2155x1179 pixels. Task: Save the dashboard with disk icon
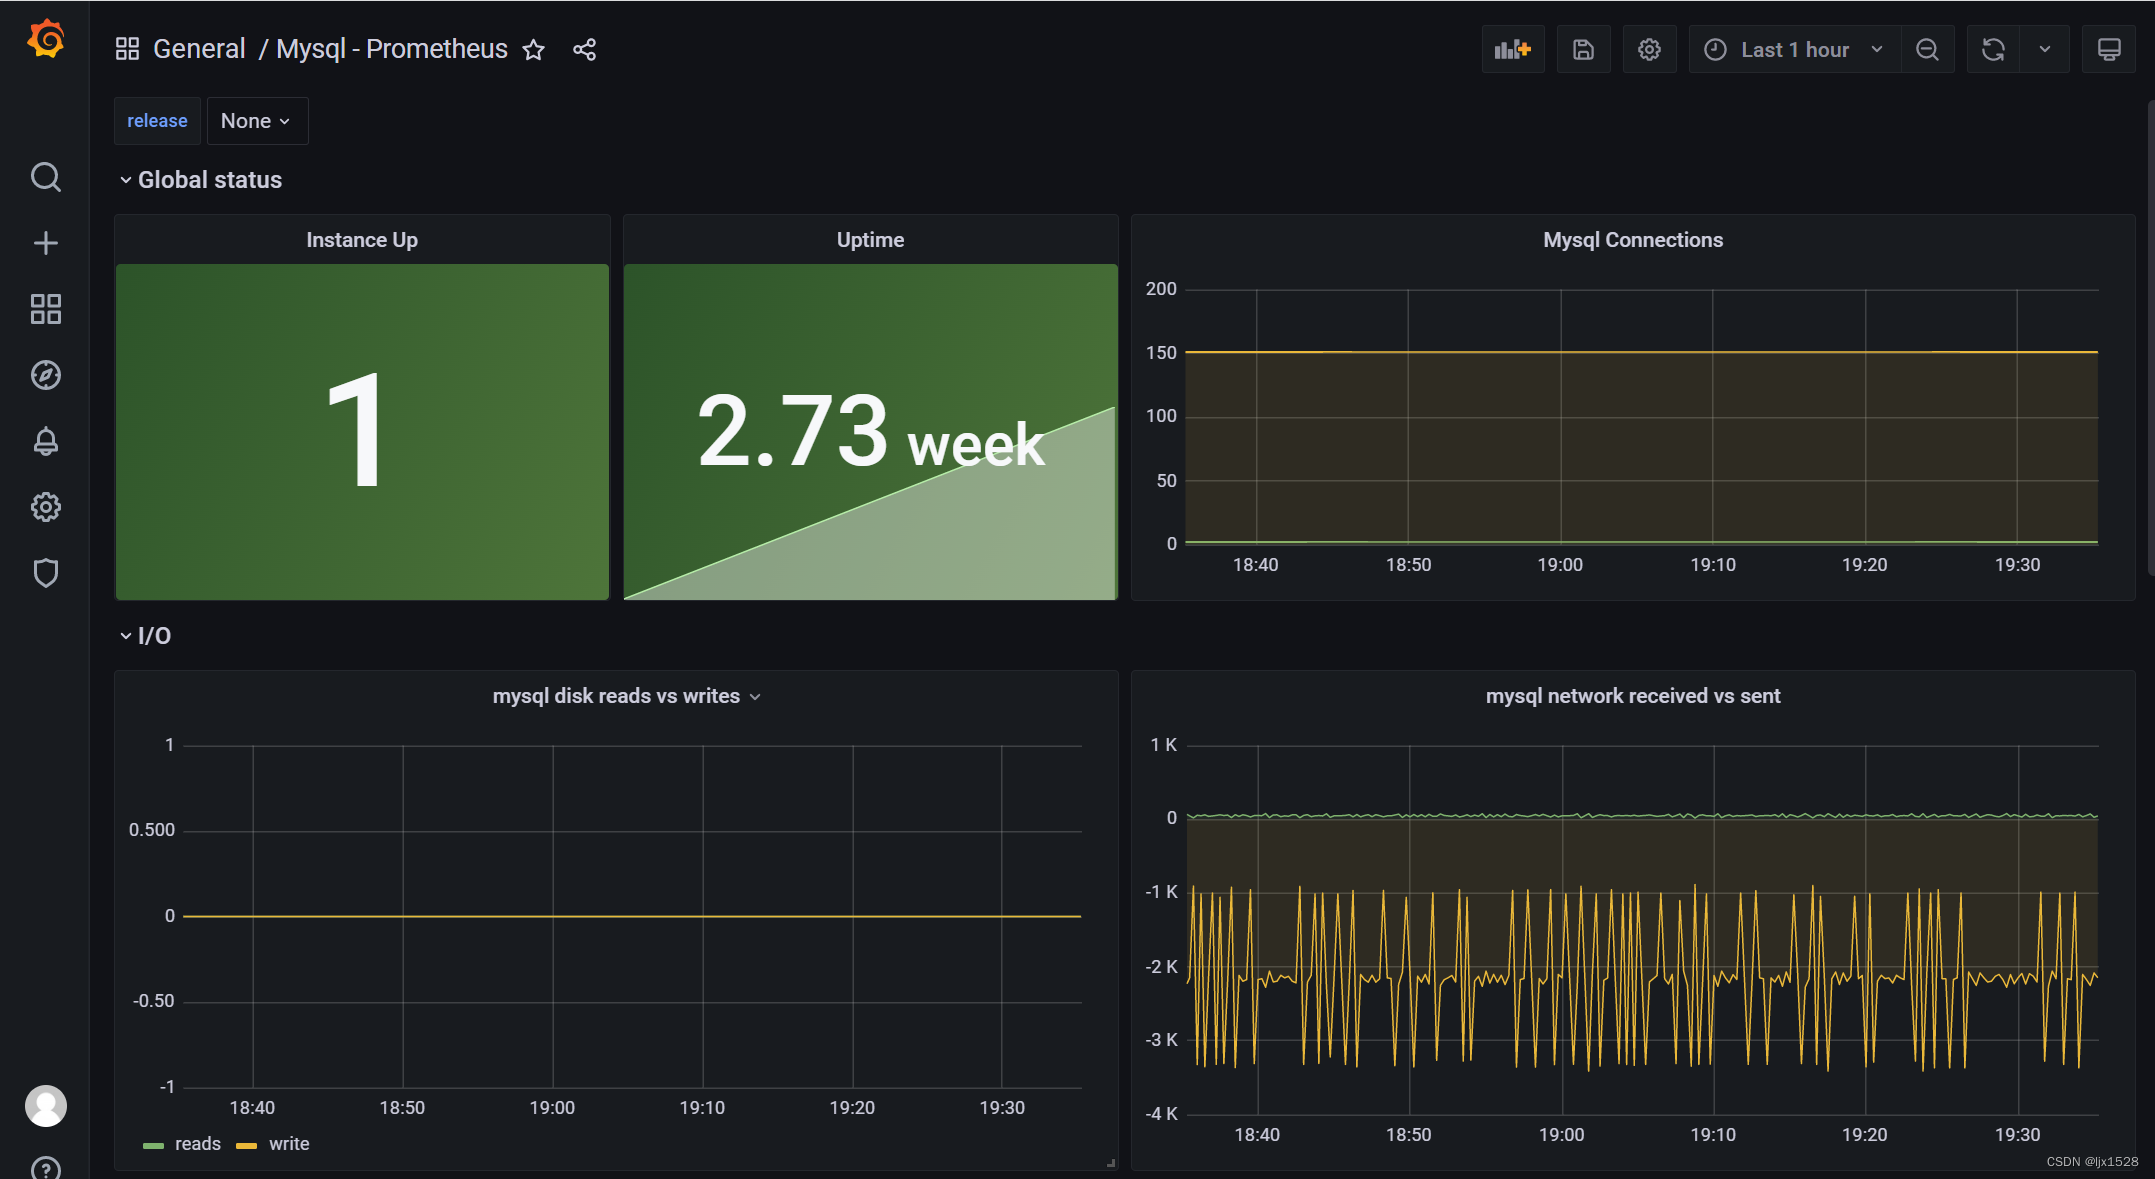(x=1583, y=49)
